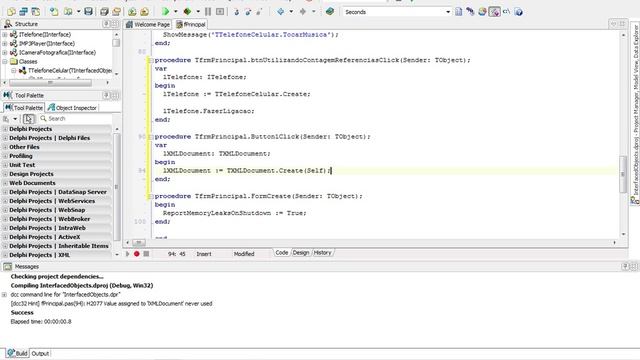Image resolution: width=640 pixels, height=360 pixels.
Task: Click the blue Back navigation icon
Action: [x=280, y=12]
